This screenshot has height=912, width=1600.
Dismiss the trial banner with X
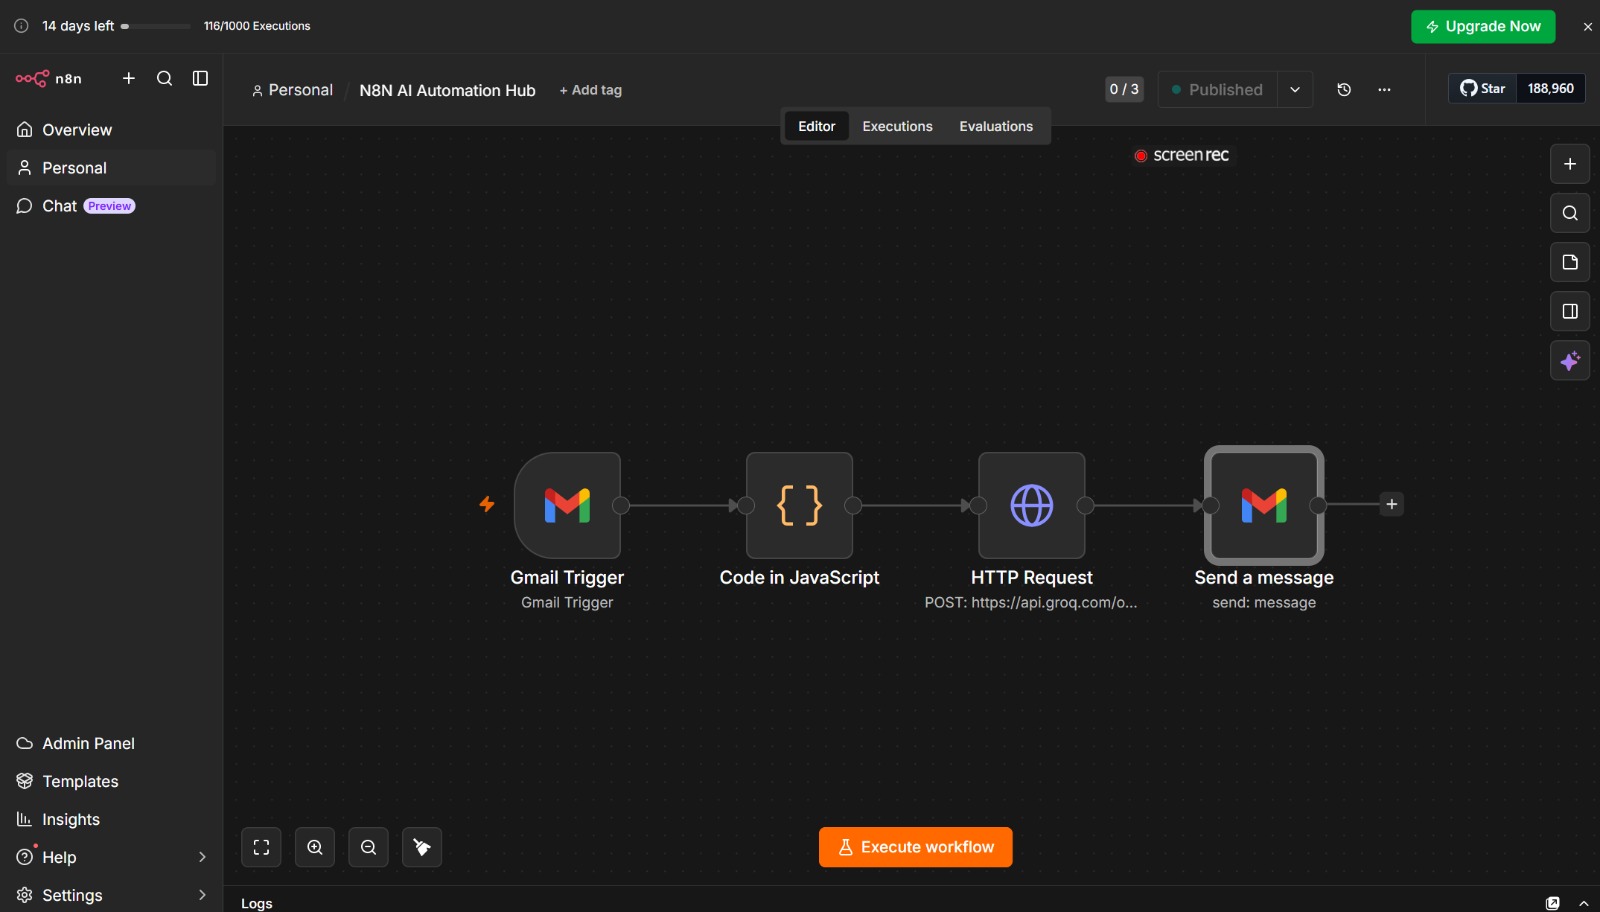pyautogui.click(x=1587, y=27)
